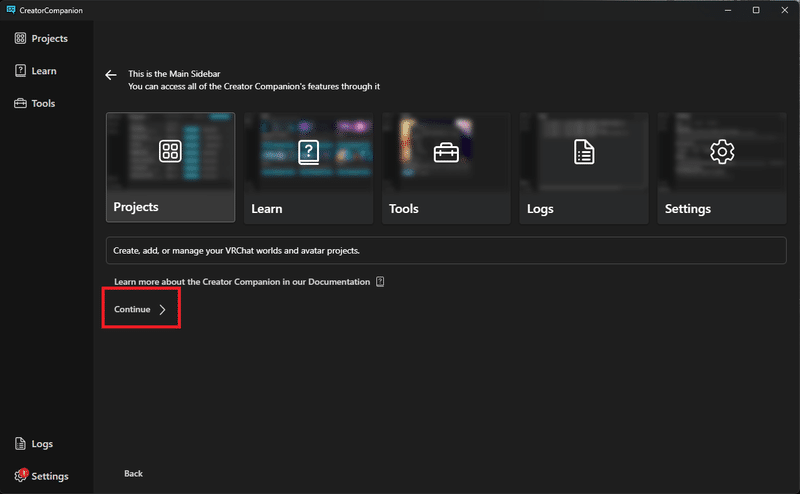Image resolution: width=800 pixels, height=494 pixels.
Task: Maximize the CreatorCompanion window
Action: coord(756,10)
